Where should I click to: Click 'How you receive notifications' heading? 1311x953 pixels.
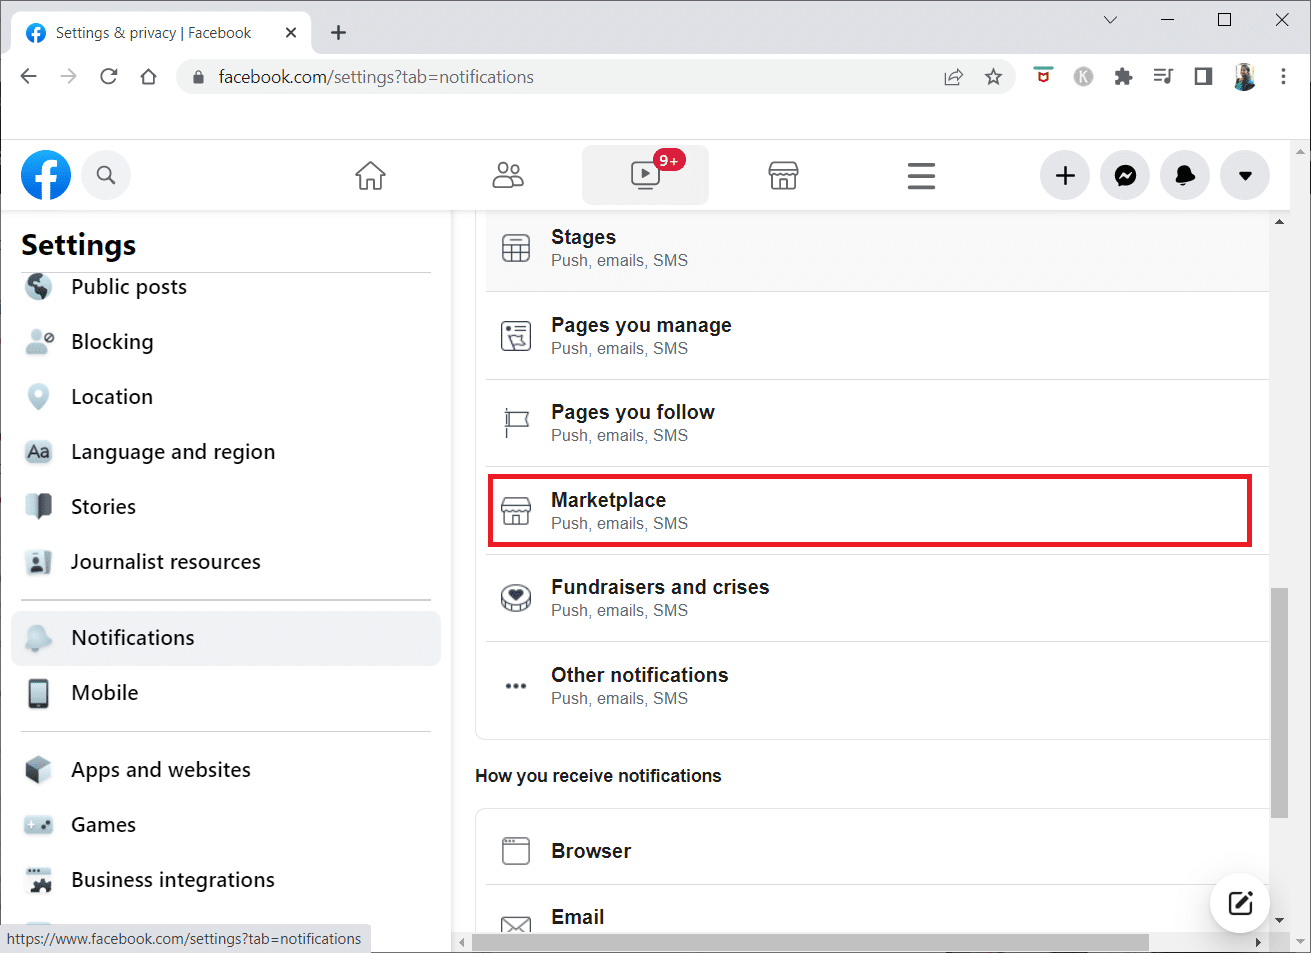click(598, 776)
